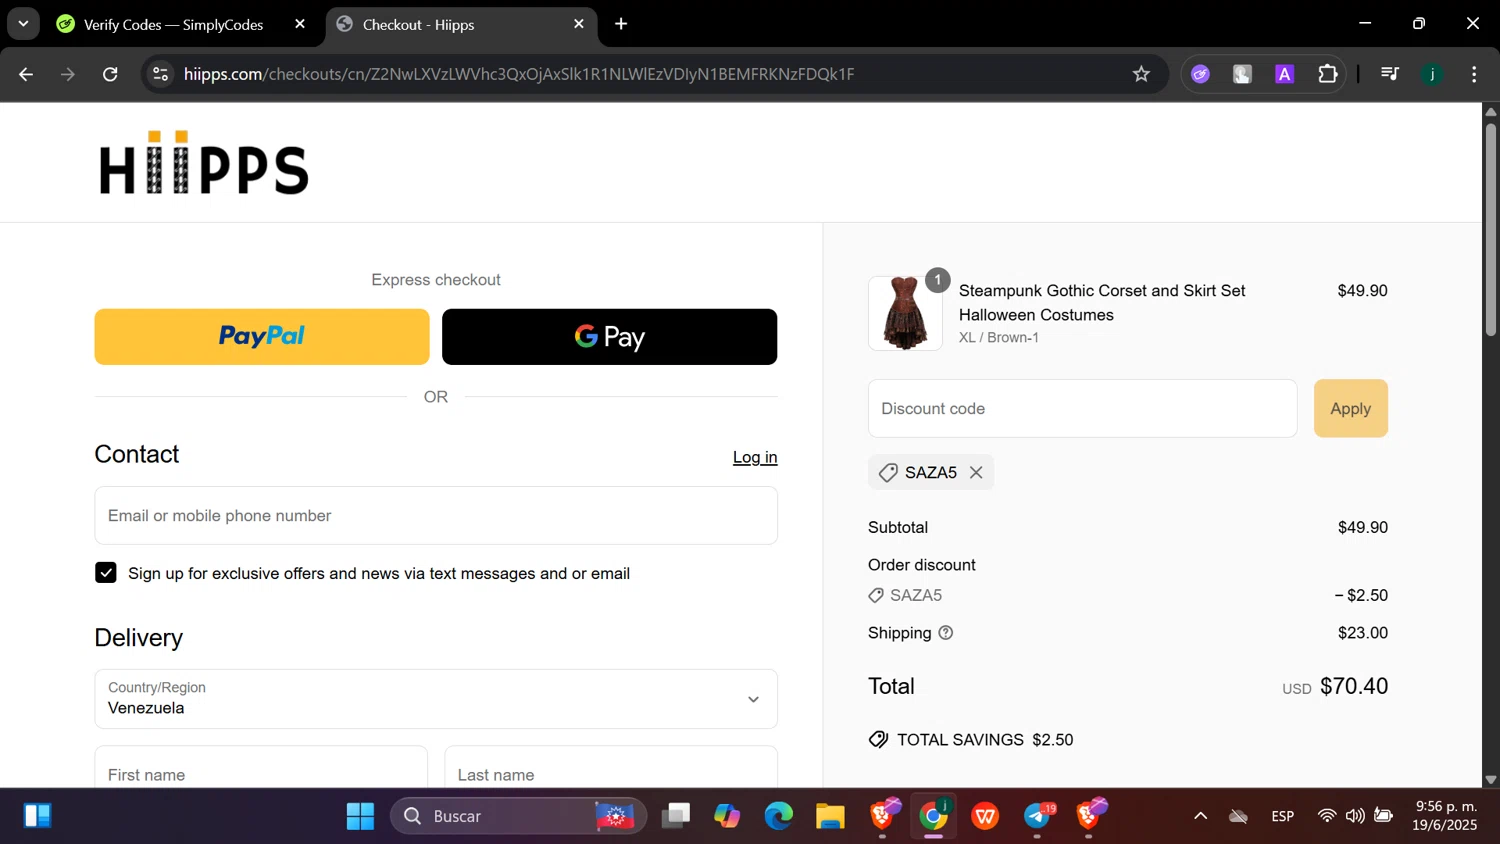1500x844 pixels.
Task: Click the Email or mobile phone number field
Action: tap(436, 515)
